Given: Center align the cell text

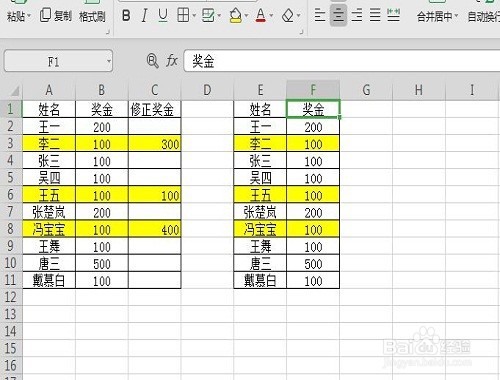Looking at the screenshot, I should [x=338, y=15].
